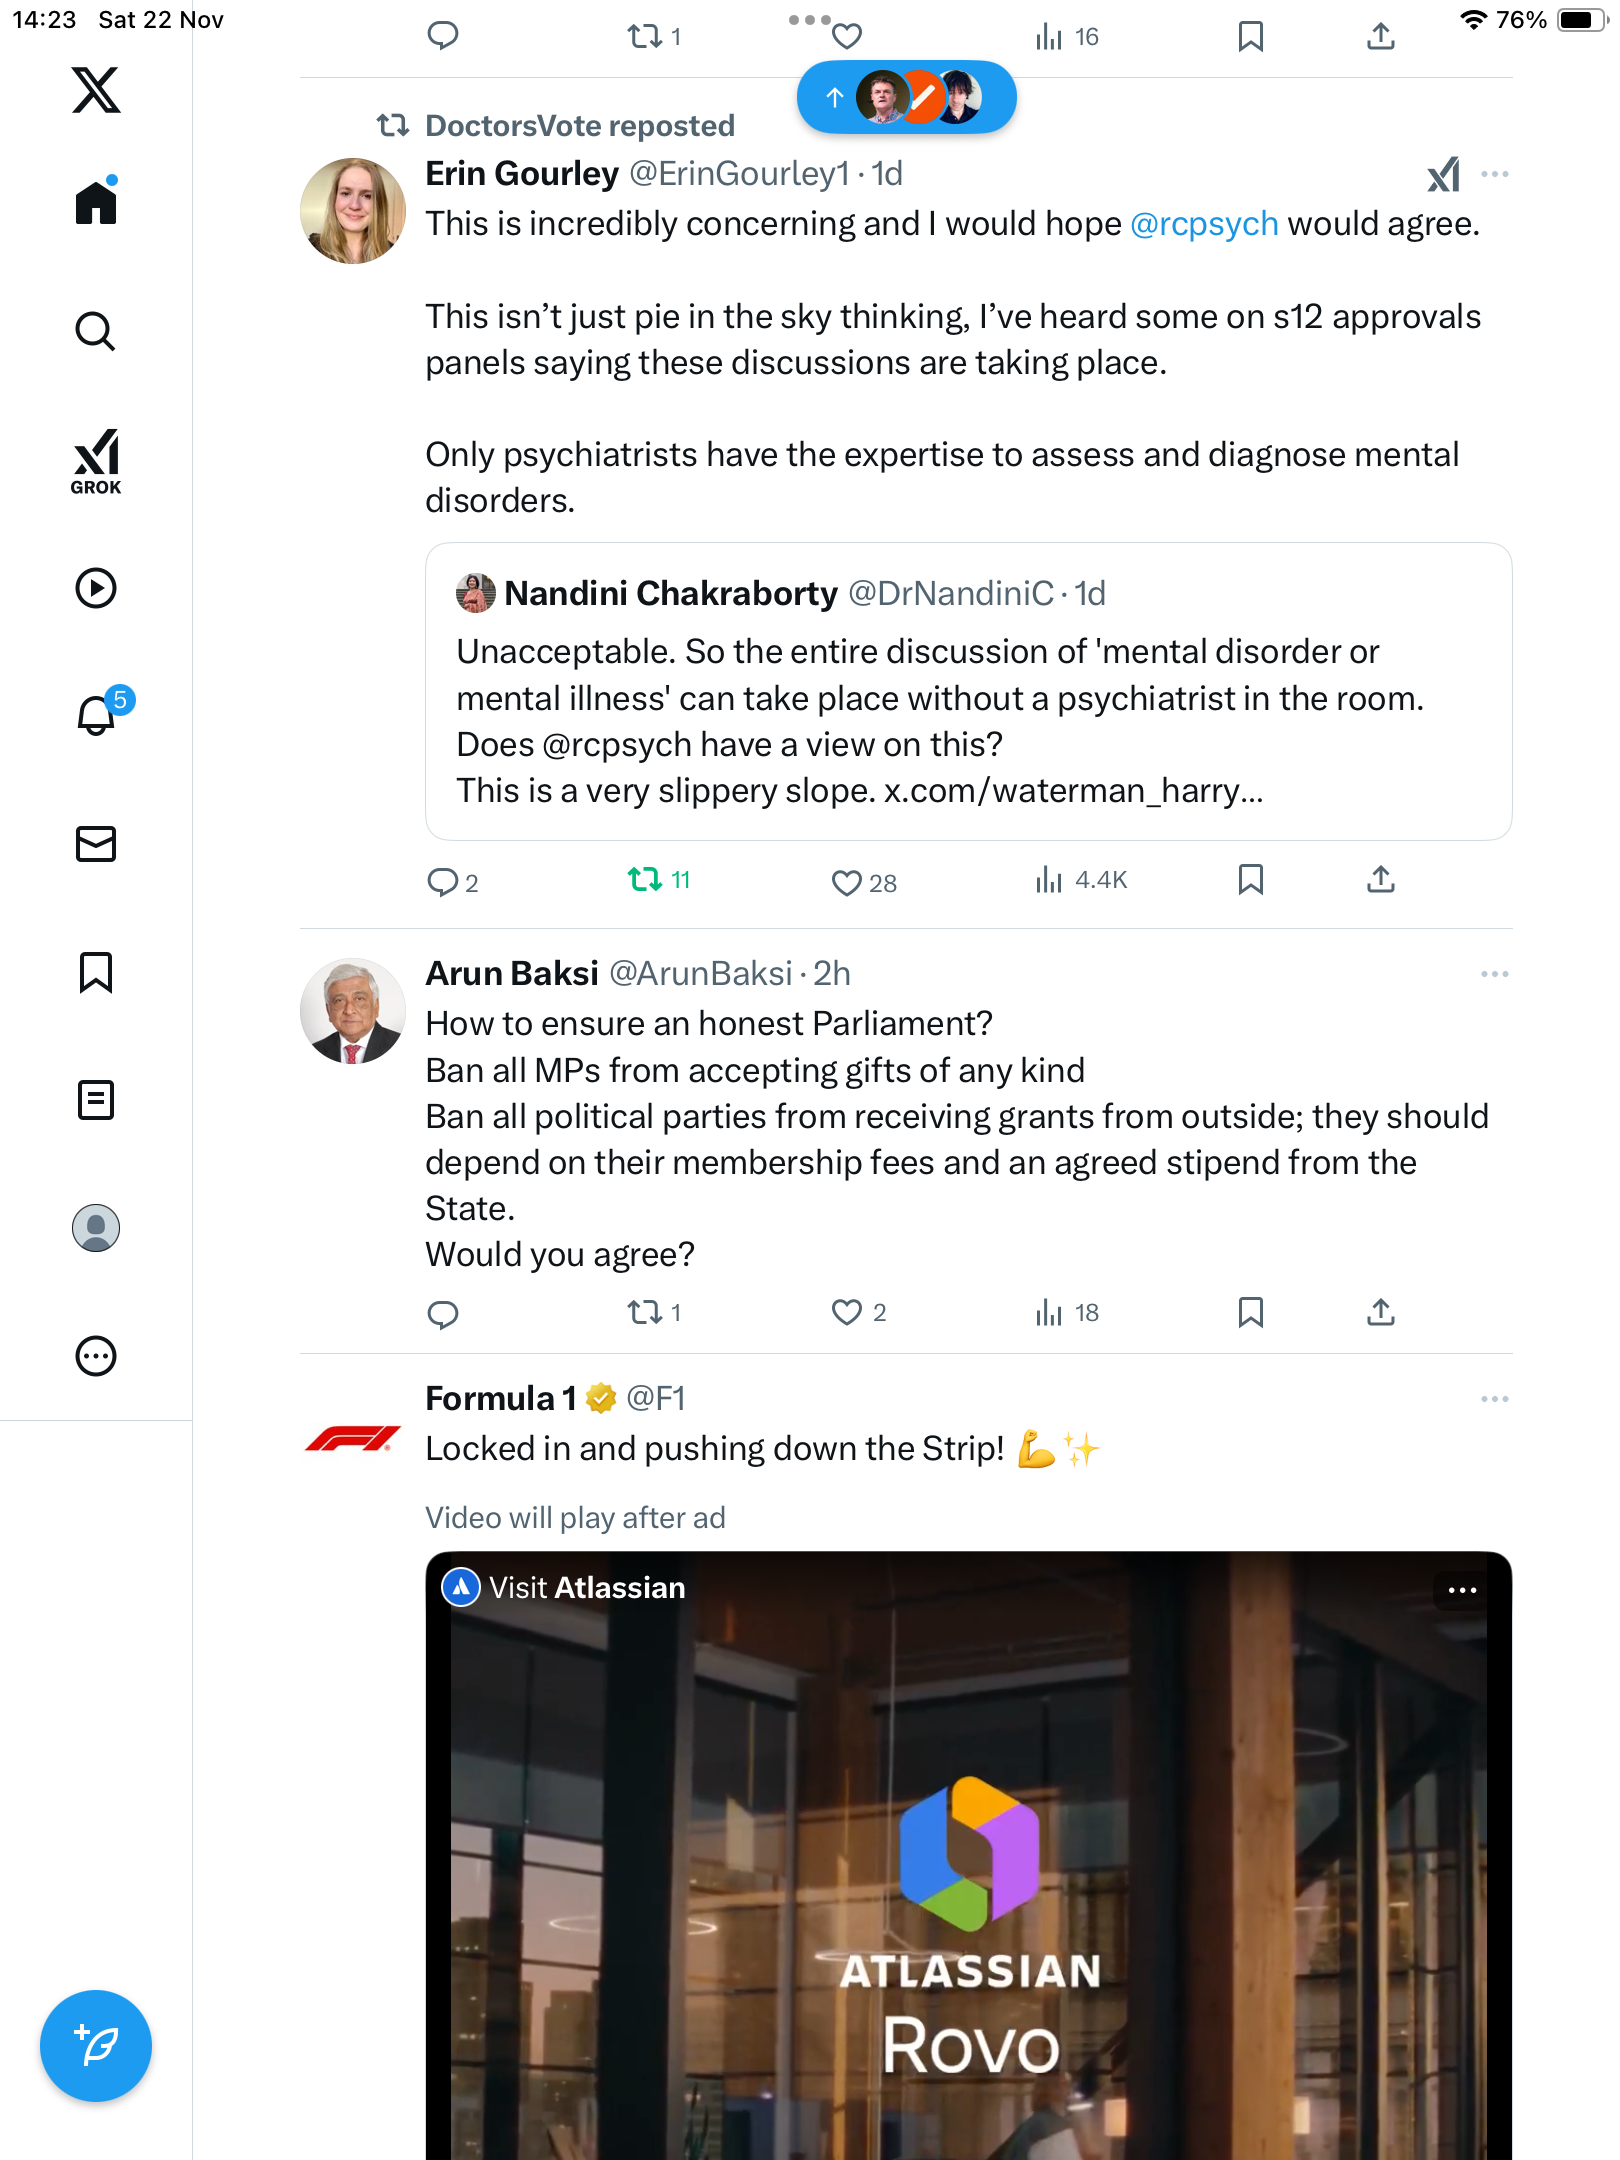Go to Home in the sidebar
Viewport: 1620px width, 2160px height.
[x=96, y=204]
